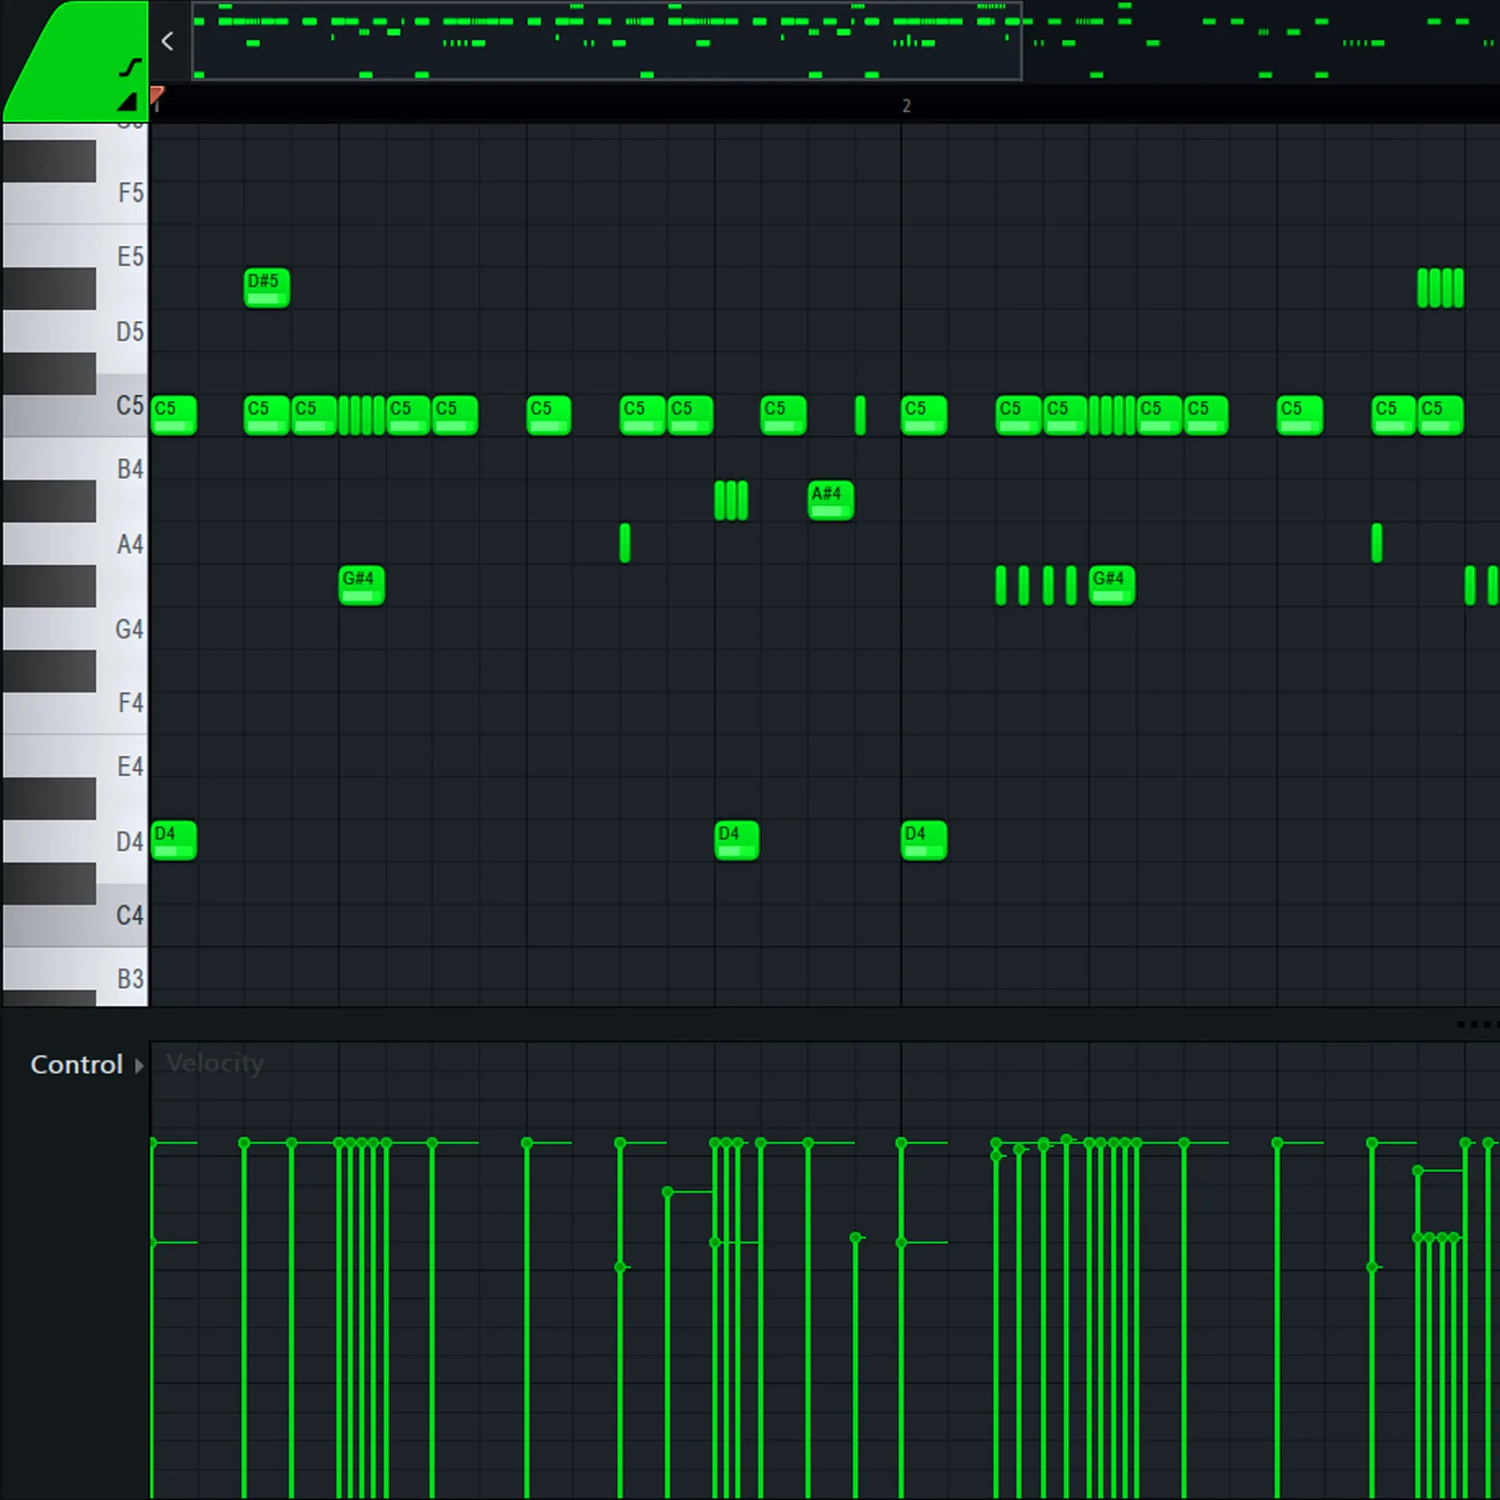1500x1500 pixels.
Task: Click the orange playhead marker at bar 1
Action: coord(157,95)
